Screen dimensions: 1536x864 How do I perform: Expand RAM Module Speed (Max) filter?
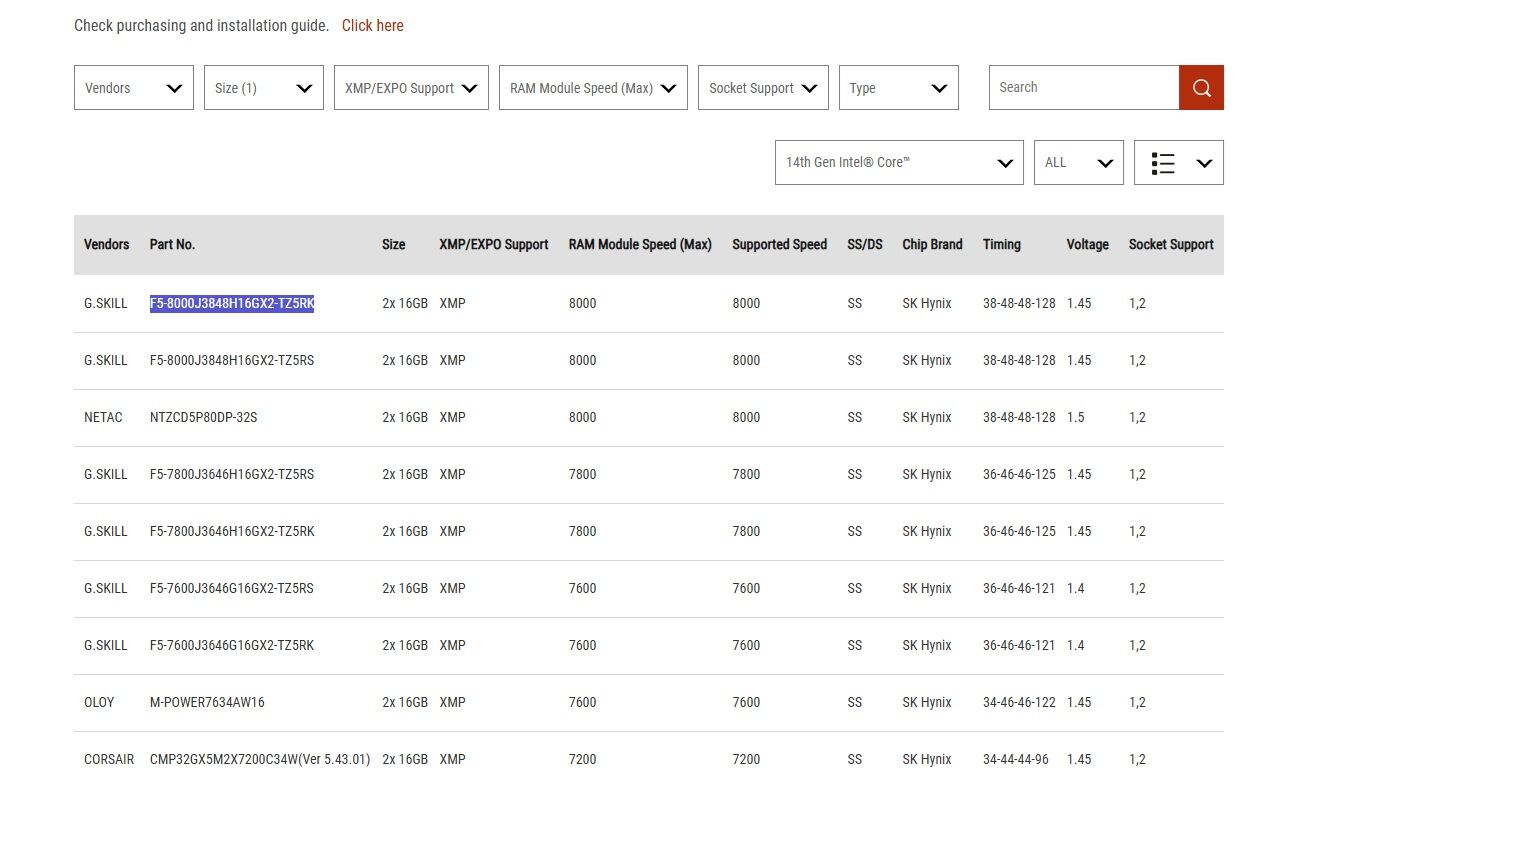(x=593, y=88)
